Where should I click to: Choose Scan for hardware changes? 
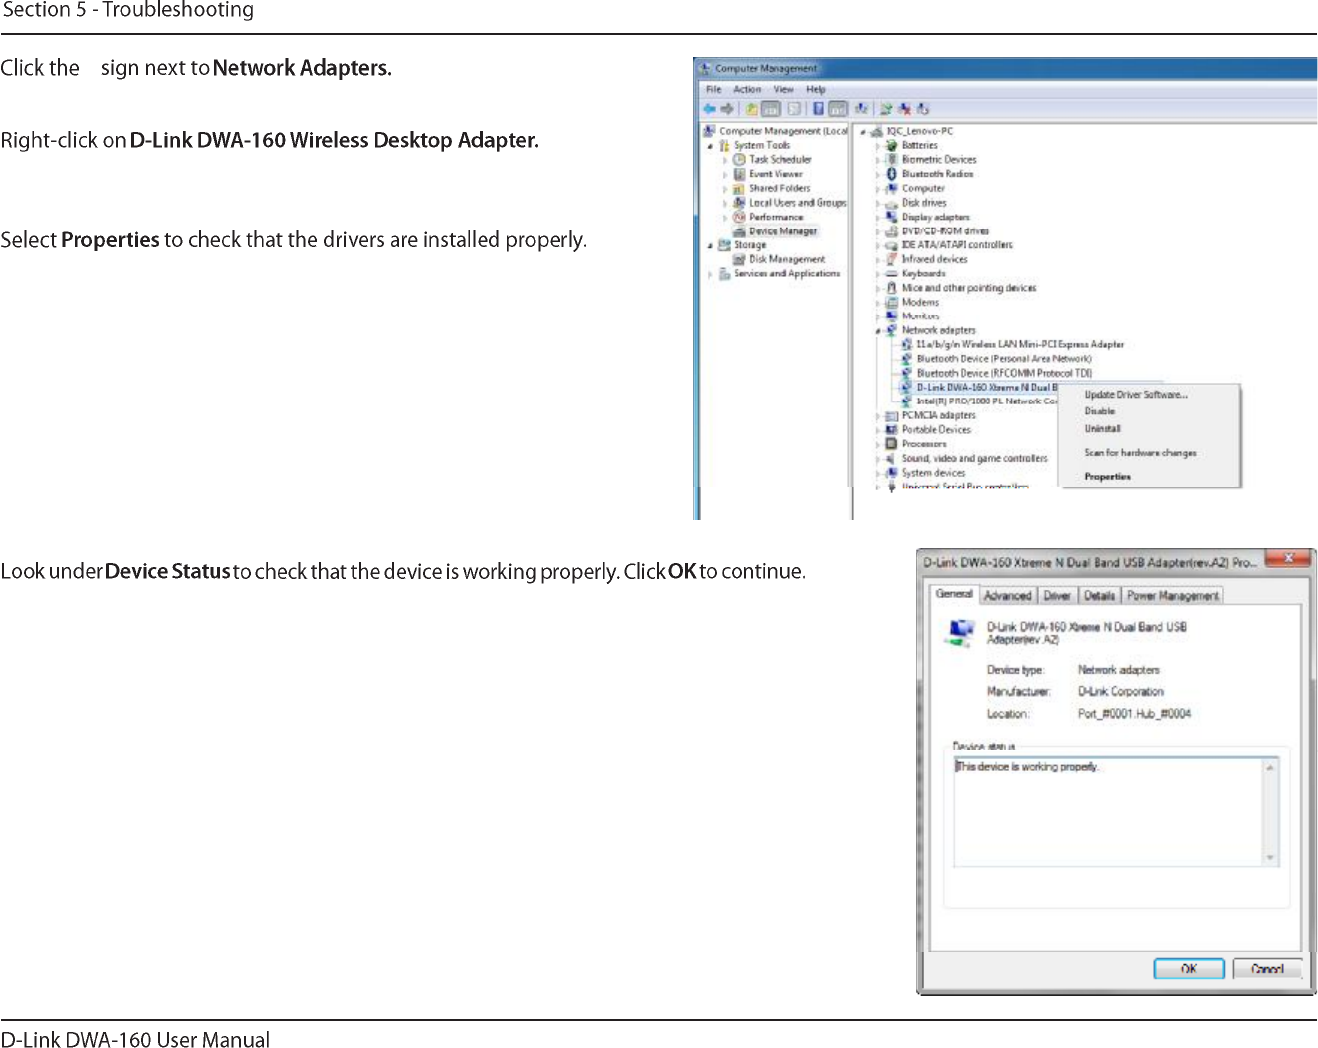[x=1140, y=453]
